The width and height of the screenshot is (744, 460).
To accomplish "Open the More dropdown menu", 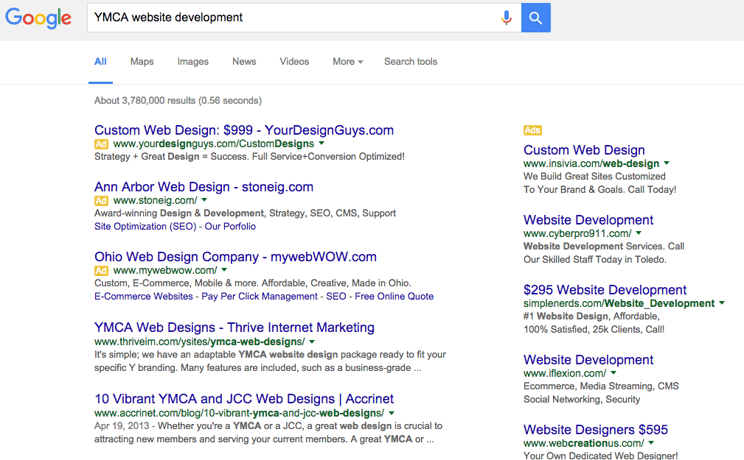I will [x=347, y=62].
